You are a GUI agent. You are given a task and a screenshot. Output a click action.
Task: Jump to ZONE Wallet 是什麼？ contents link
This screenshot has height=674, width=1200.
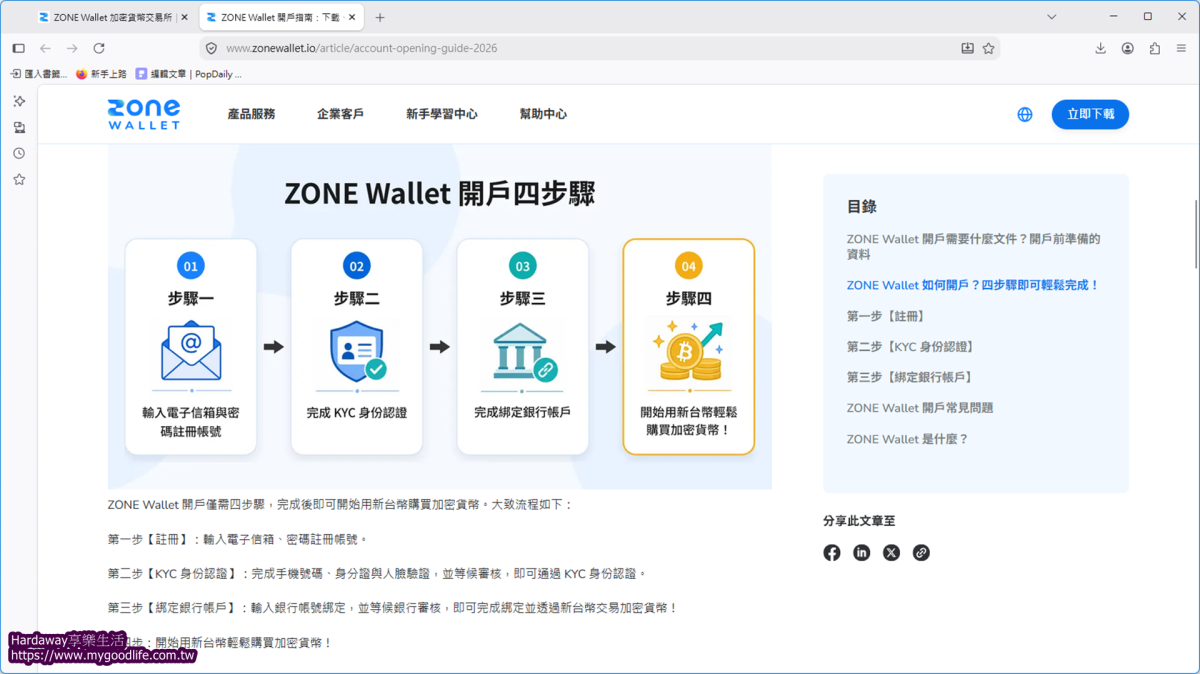(x=907, y=439)
